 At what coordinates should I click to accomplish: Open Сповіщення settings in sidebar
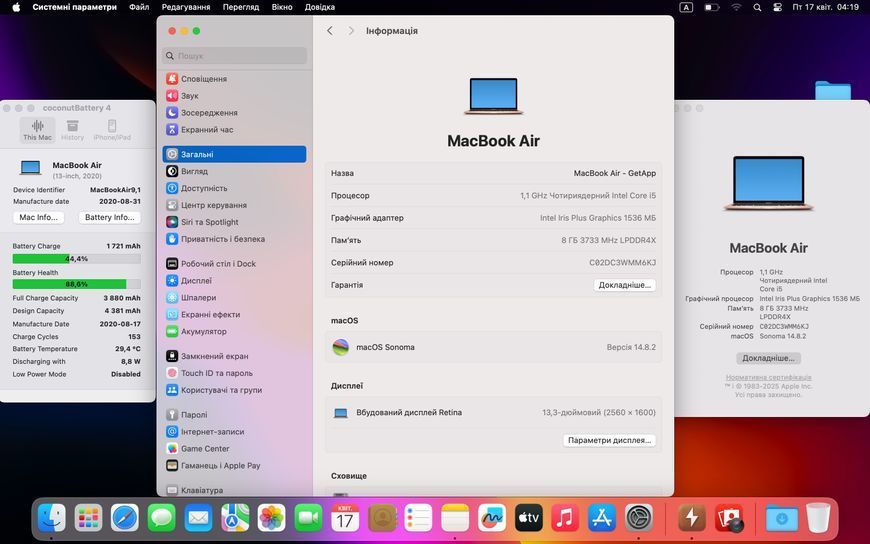(234, 79)
